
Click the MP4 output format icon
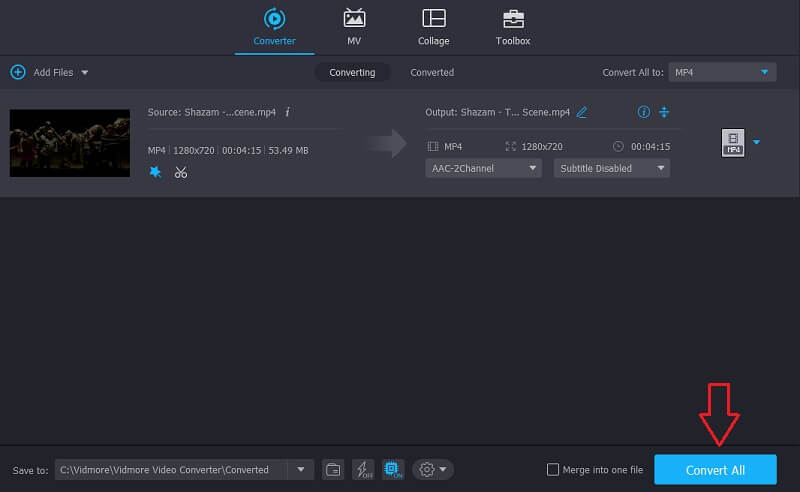click(x=733, y=143)
